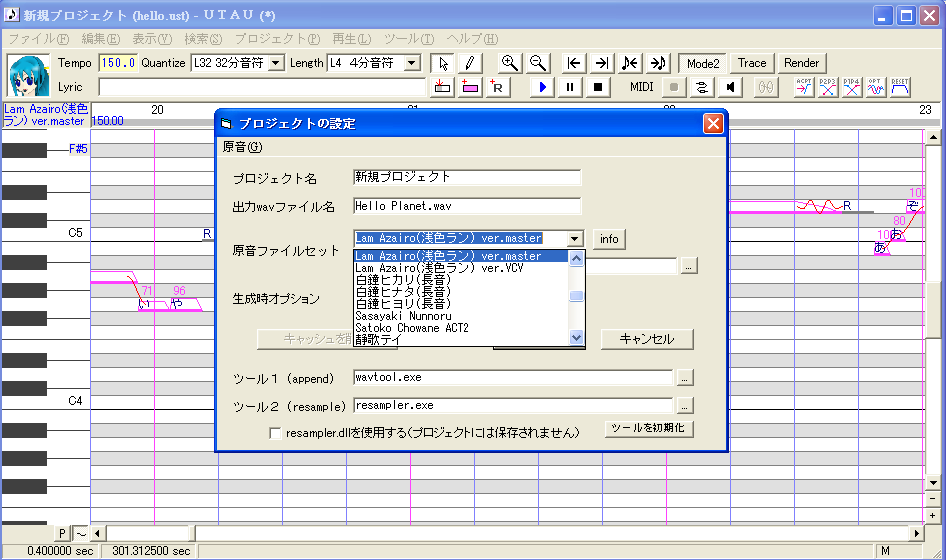Toggle the small P button at bottom left

[x=62, y=533]
